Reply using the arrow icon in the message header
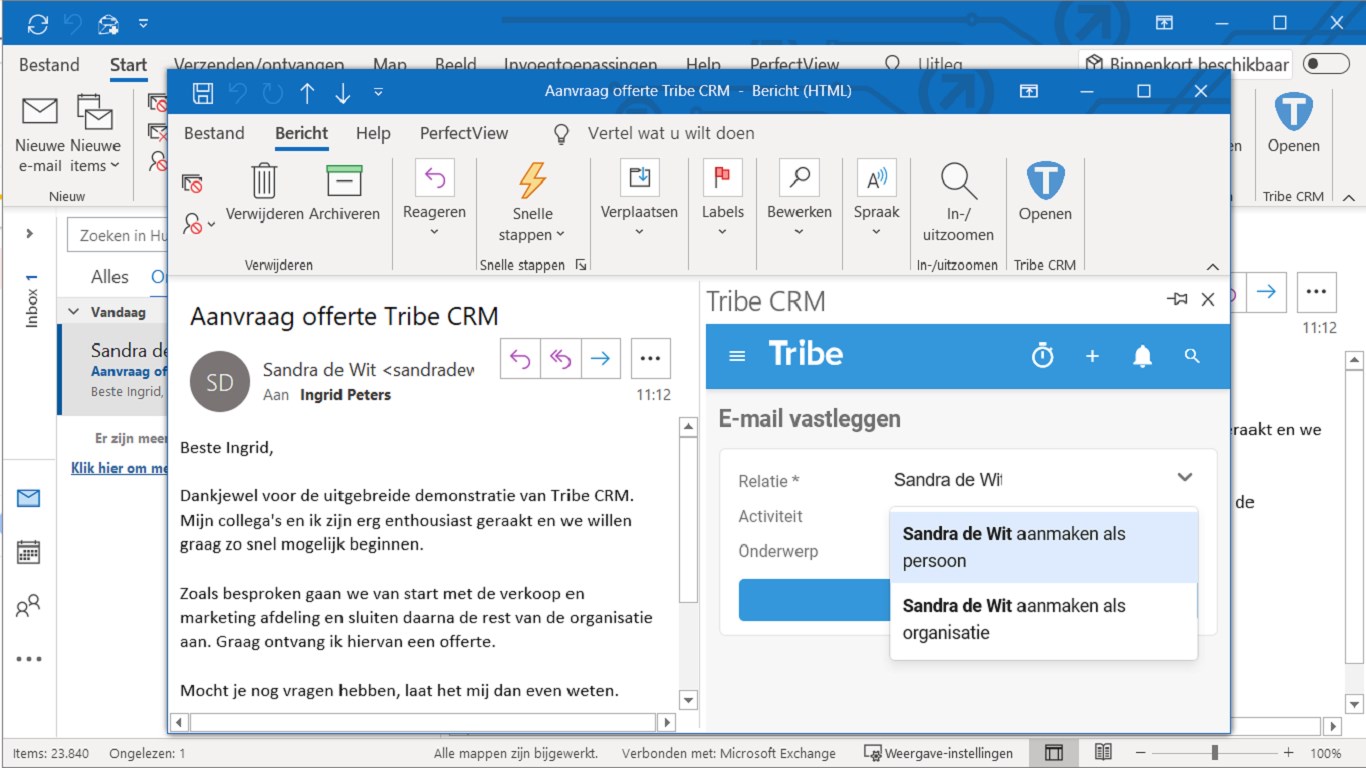 tap(520, 359)
